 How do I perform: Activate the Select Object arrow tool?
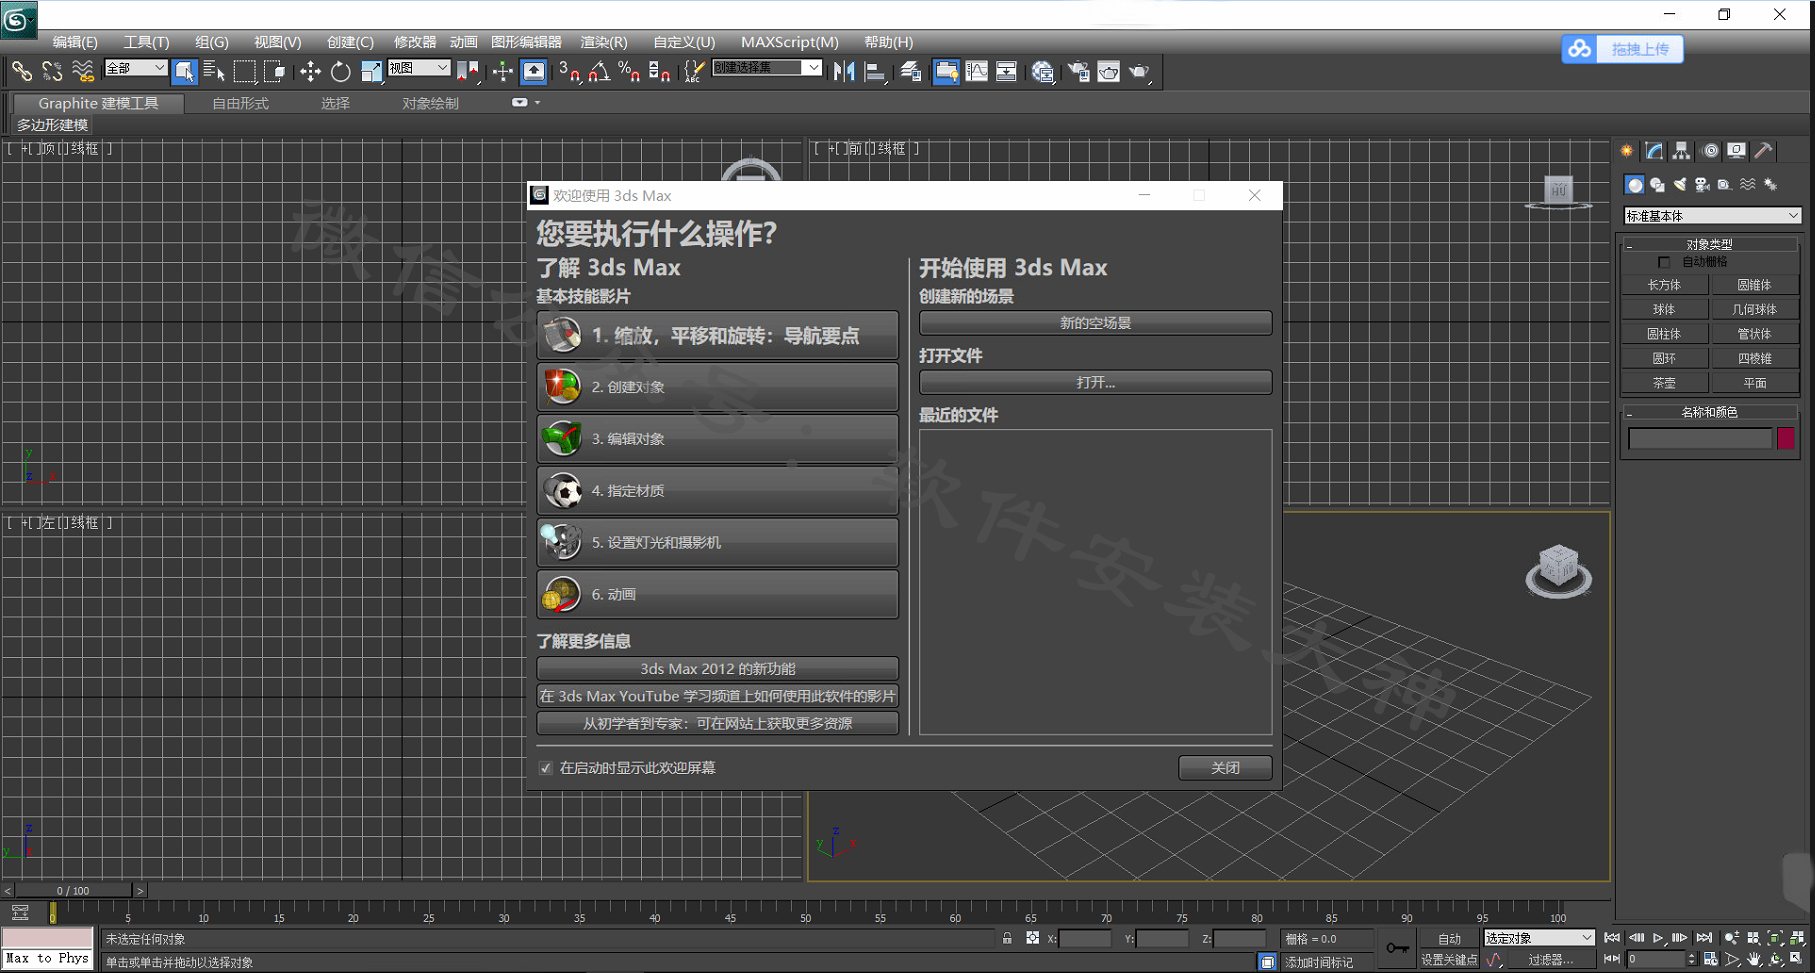184,71
